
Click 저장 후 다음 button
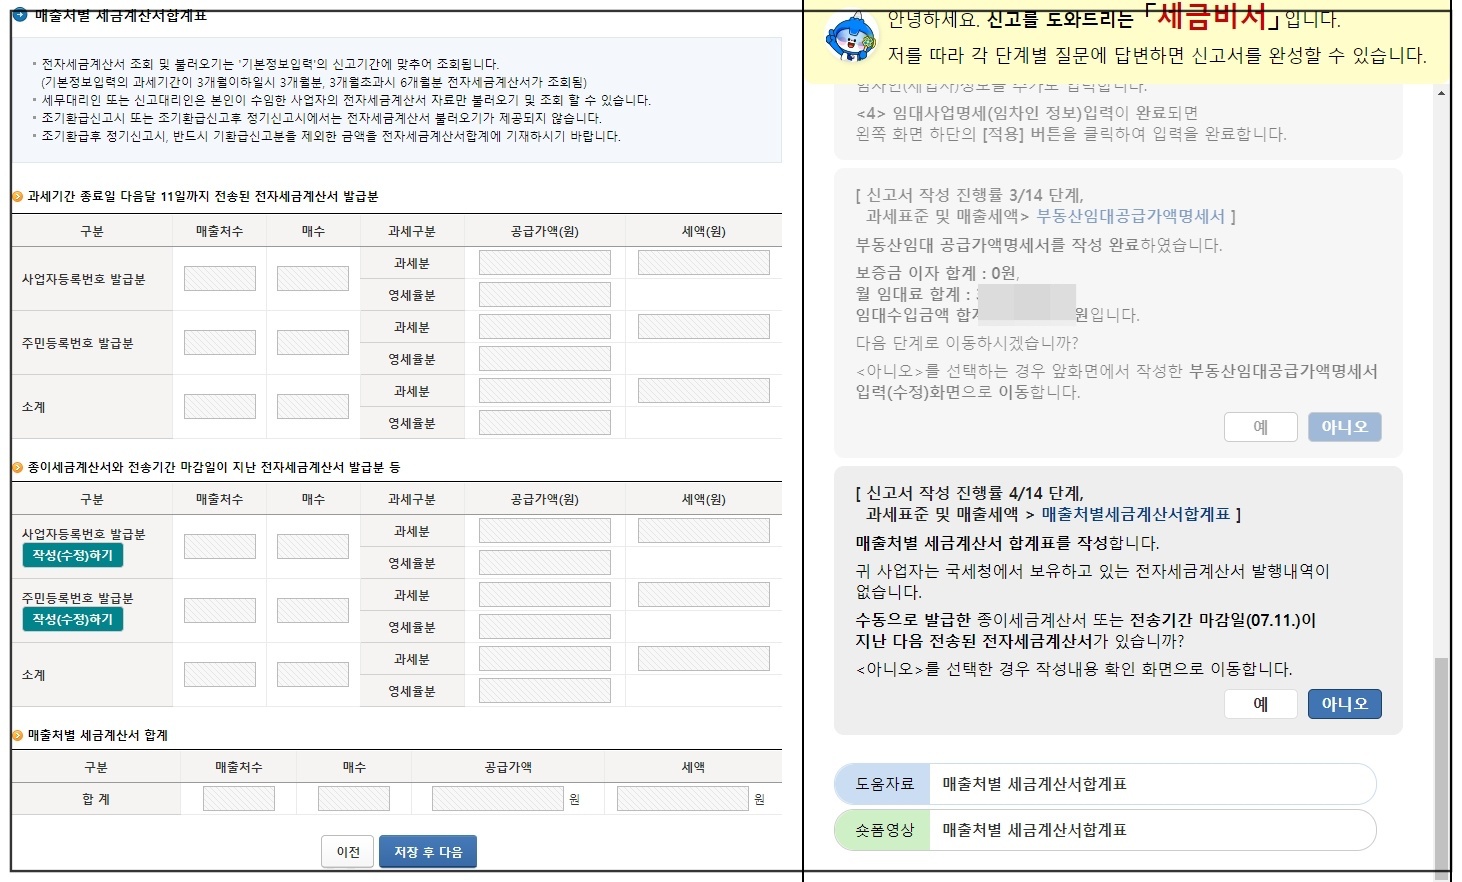pos(428,852)
